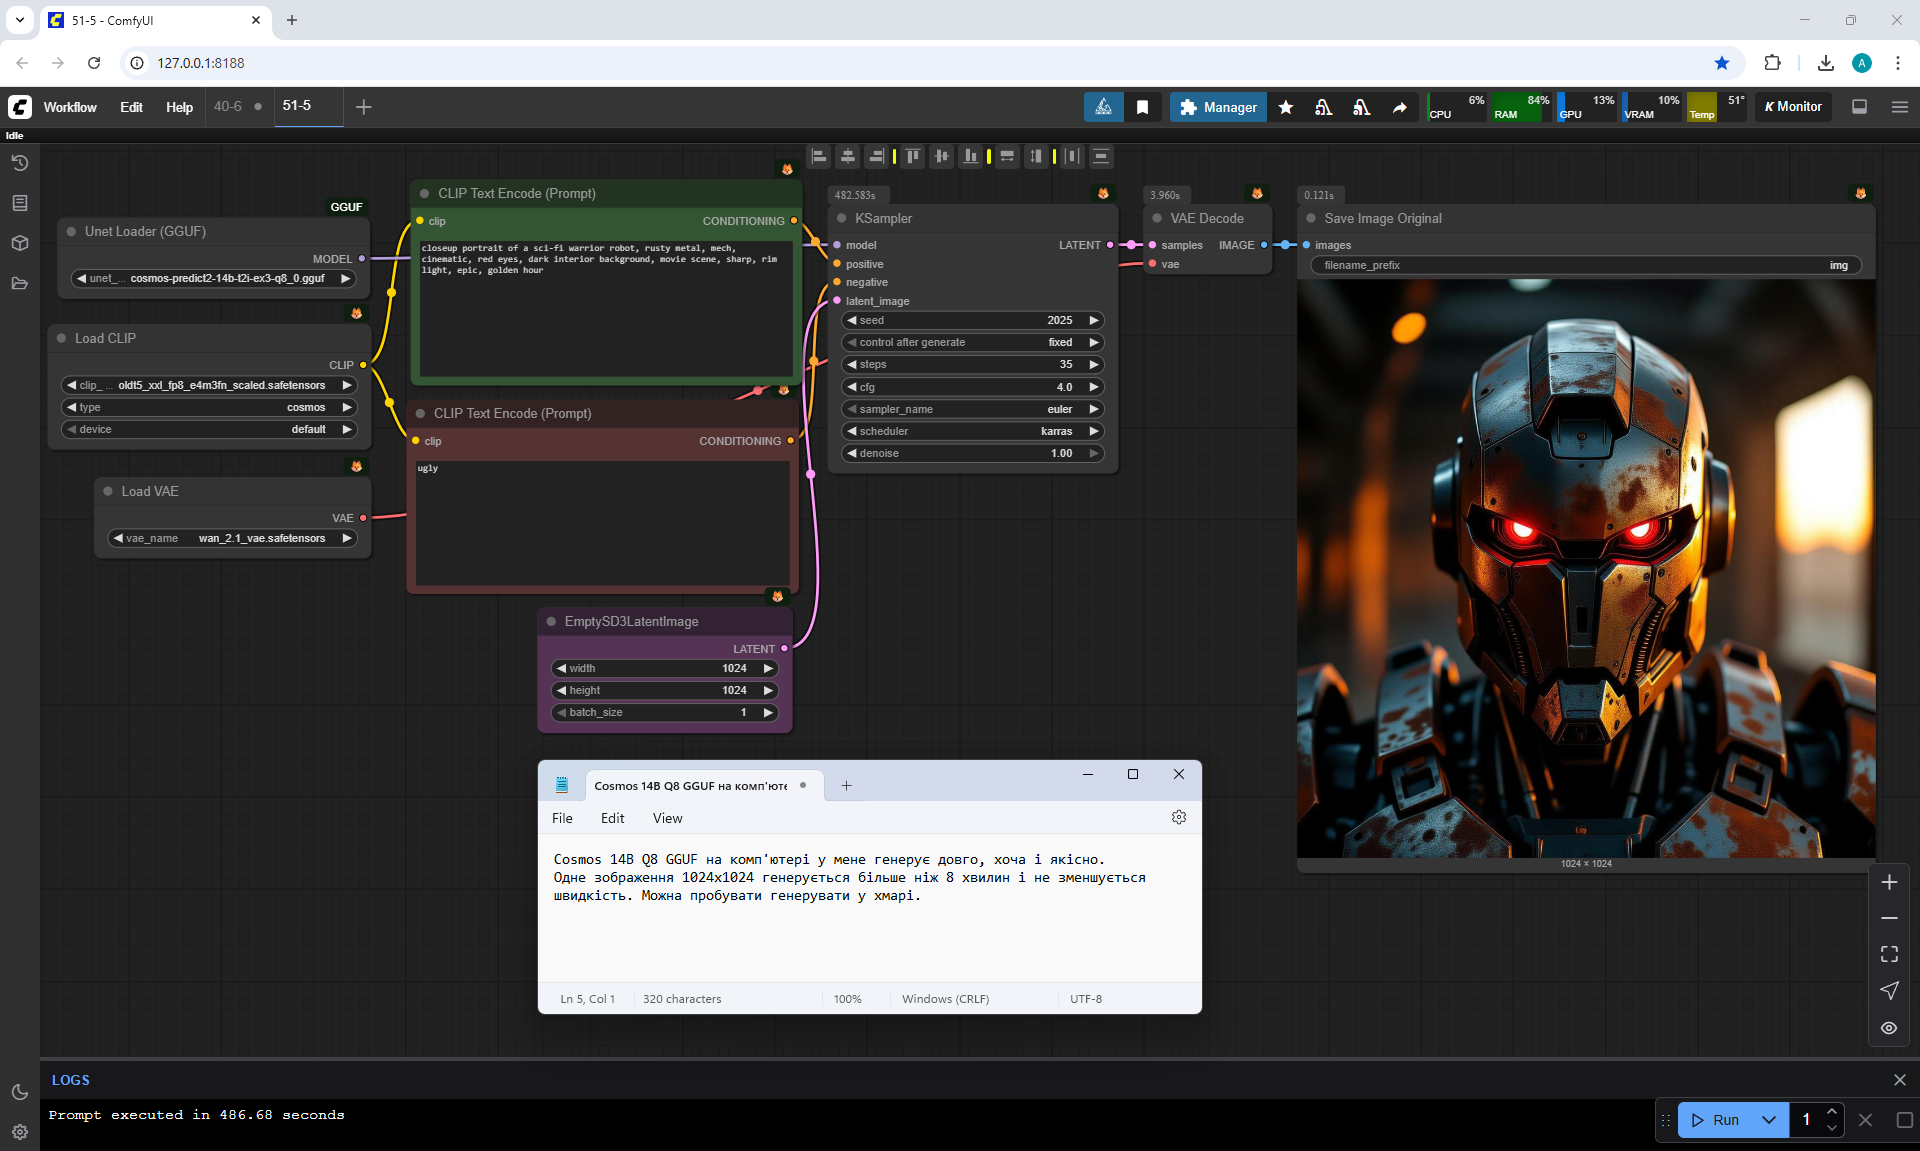Image resolution: width=1920 pixels, height=1151 pixels.
Task: Click the share arrow icon in toolbar
Action: (1400, 107)
